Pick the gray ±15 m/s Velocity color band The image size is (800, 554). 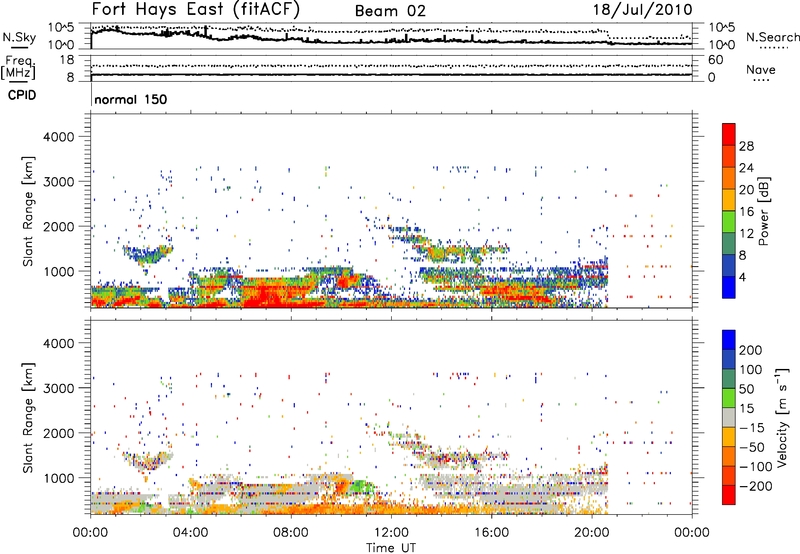[x=729, y=417]
